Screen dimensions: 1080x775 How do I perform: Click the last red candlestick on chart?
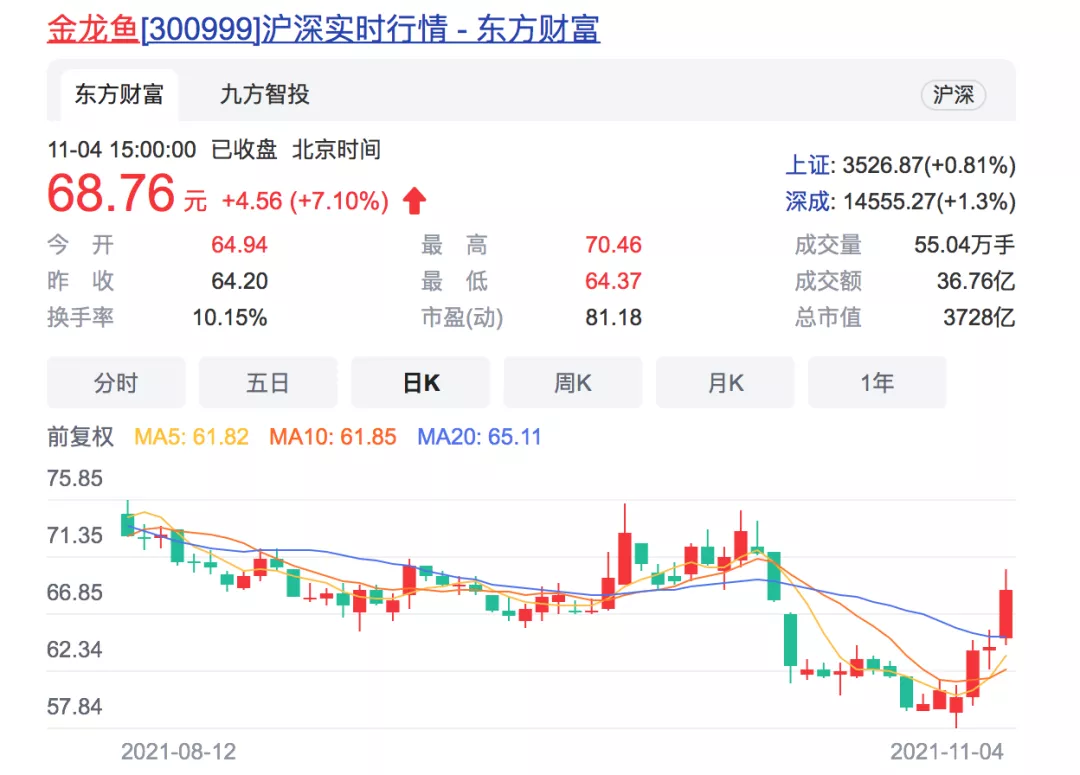(x=1005, y=613)
